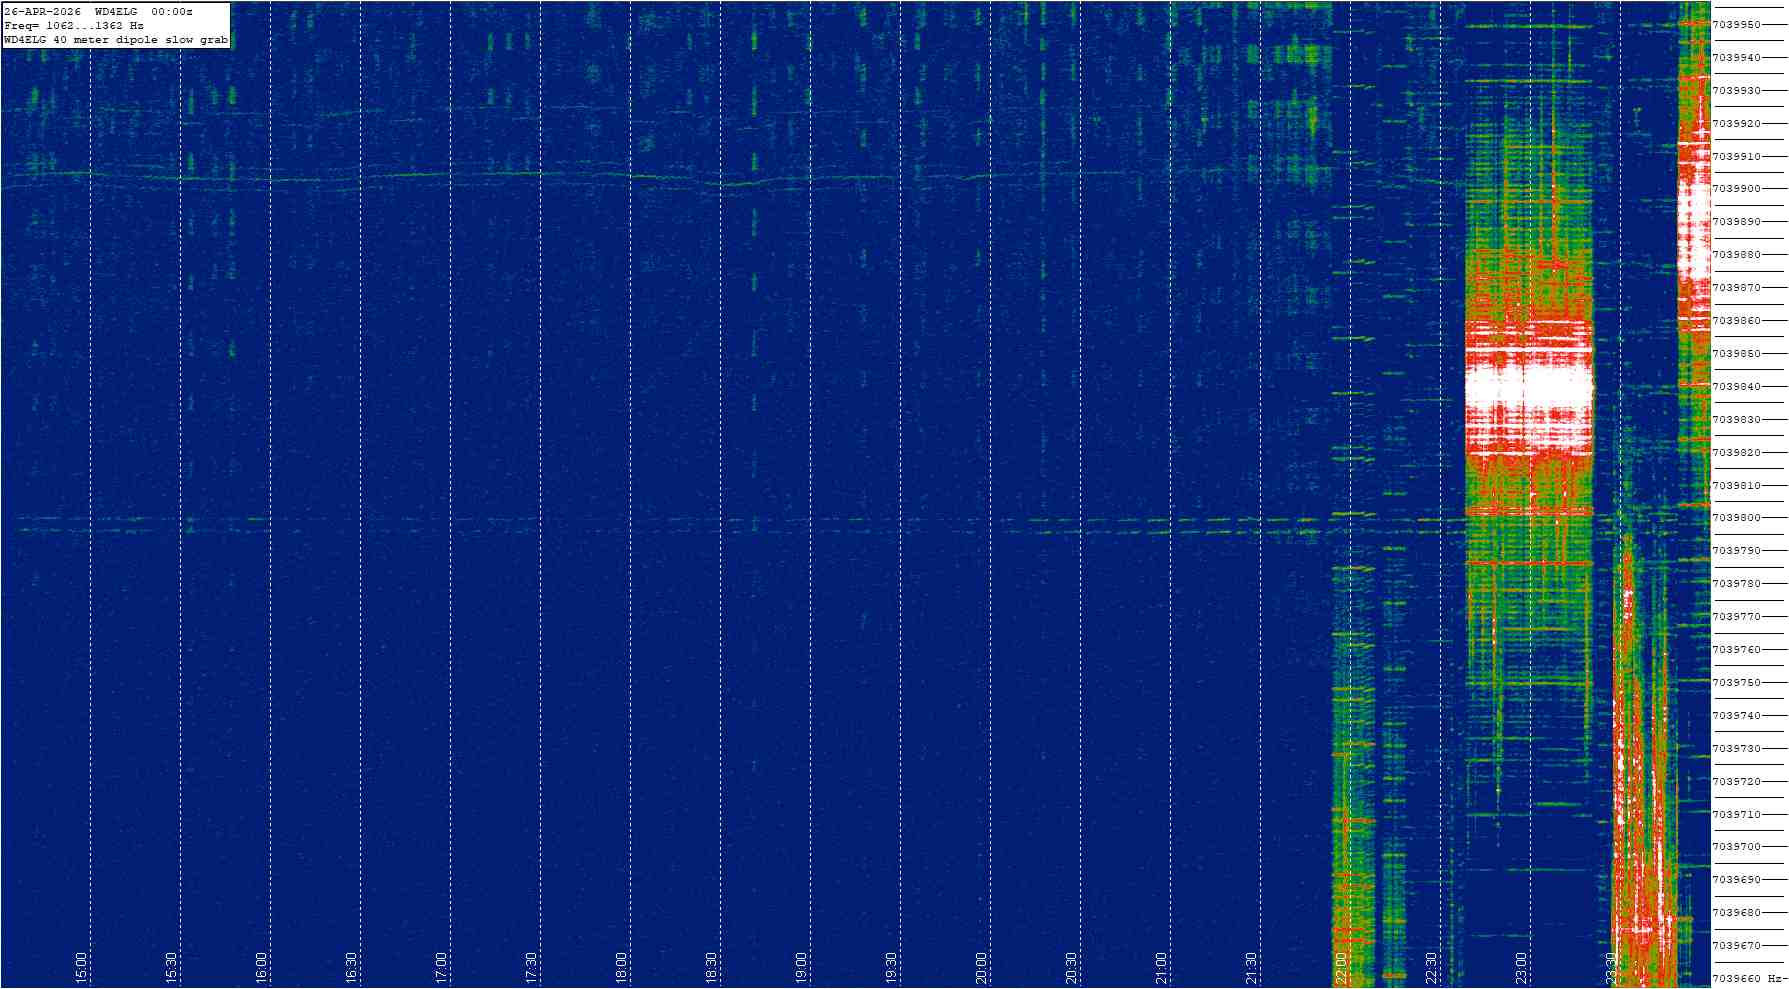
Task: Click the 7039660 Hz label
Action: [1745, 979]
